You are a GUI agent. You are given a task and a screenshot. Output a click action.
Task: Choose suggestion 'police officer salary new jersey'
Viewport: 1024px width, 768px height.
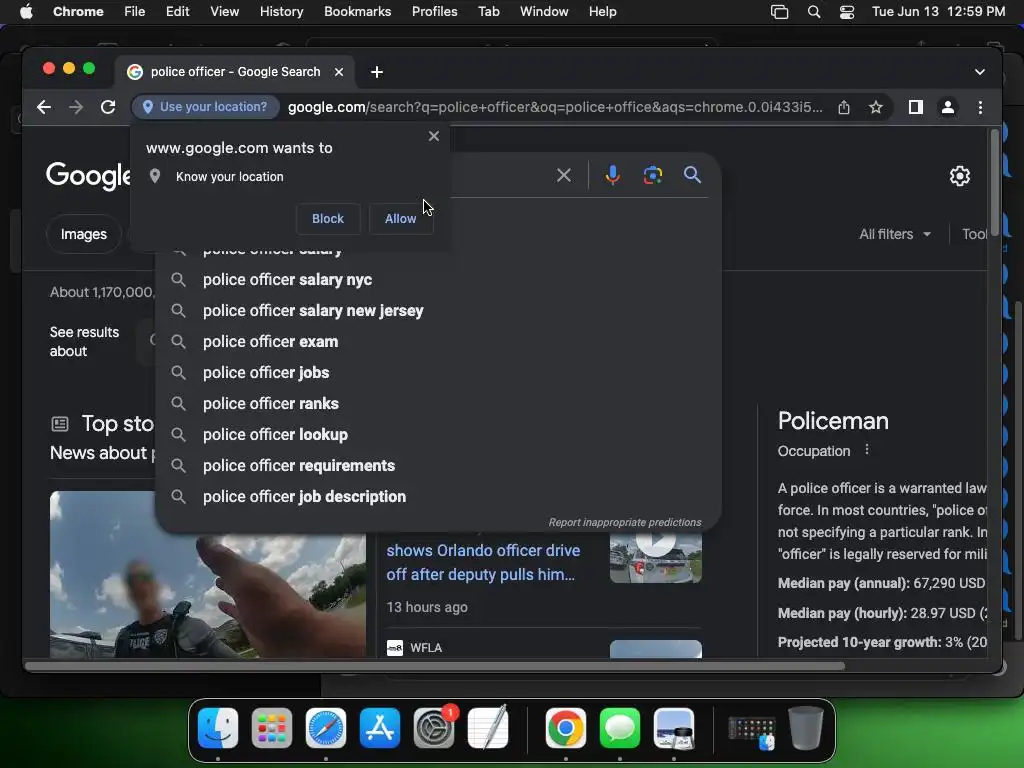(x=438, y=311)
